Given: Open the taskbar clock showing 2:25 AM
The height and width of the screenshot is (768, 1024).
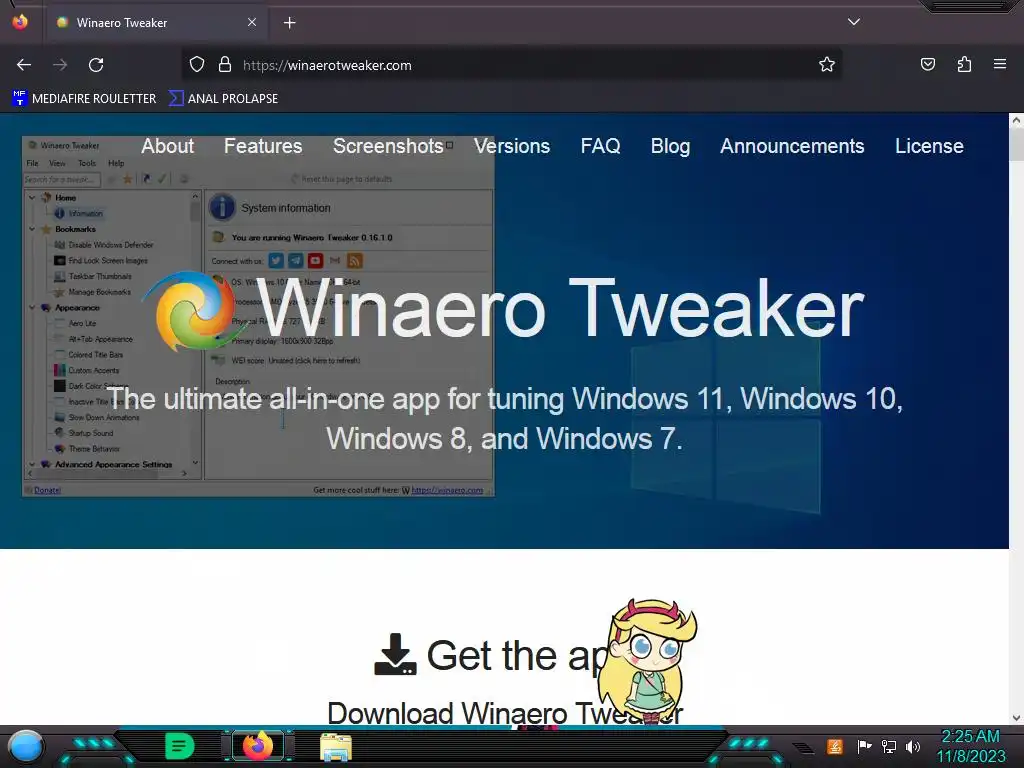Looking at the screenshot, I should click(970, 746).
